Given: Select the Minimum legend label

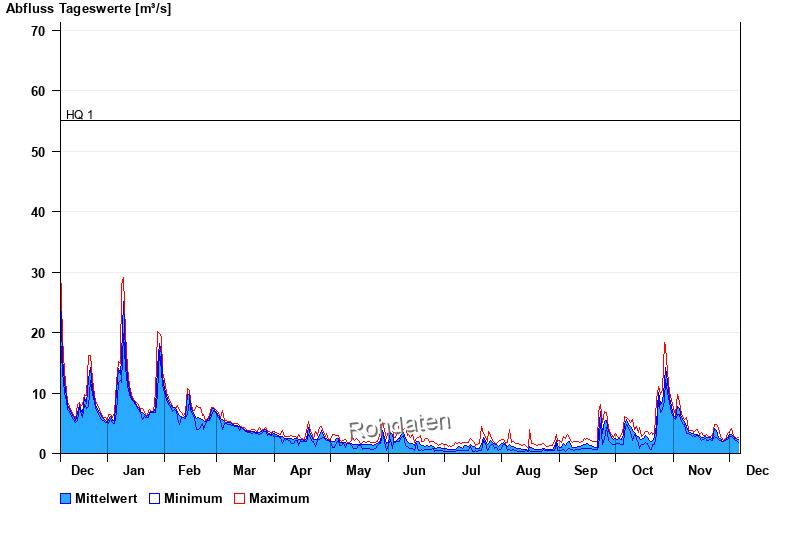Looking at the screenshot, I should (x=193, y=498).
